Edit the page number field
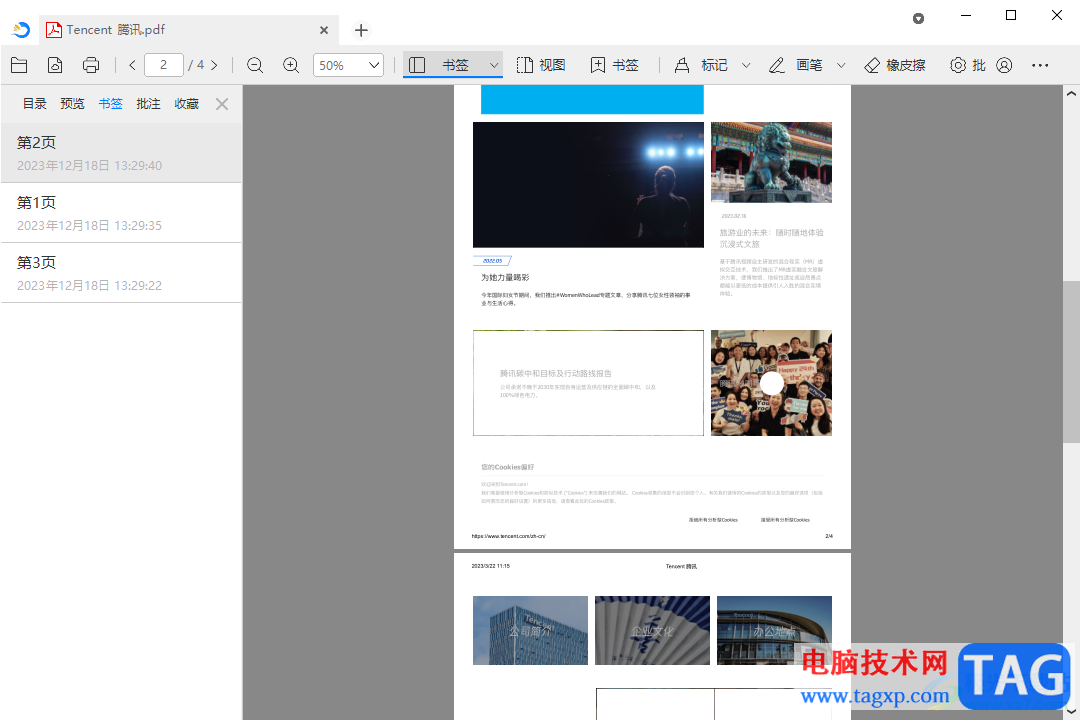 click(x=163, y=65)
